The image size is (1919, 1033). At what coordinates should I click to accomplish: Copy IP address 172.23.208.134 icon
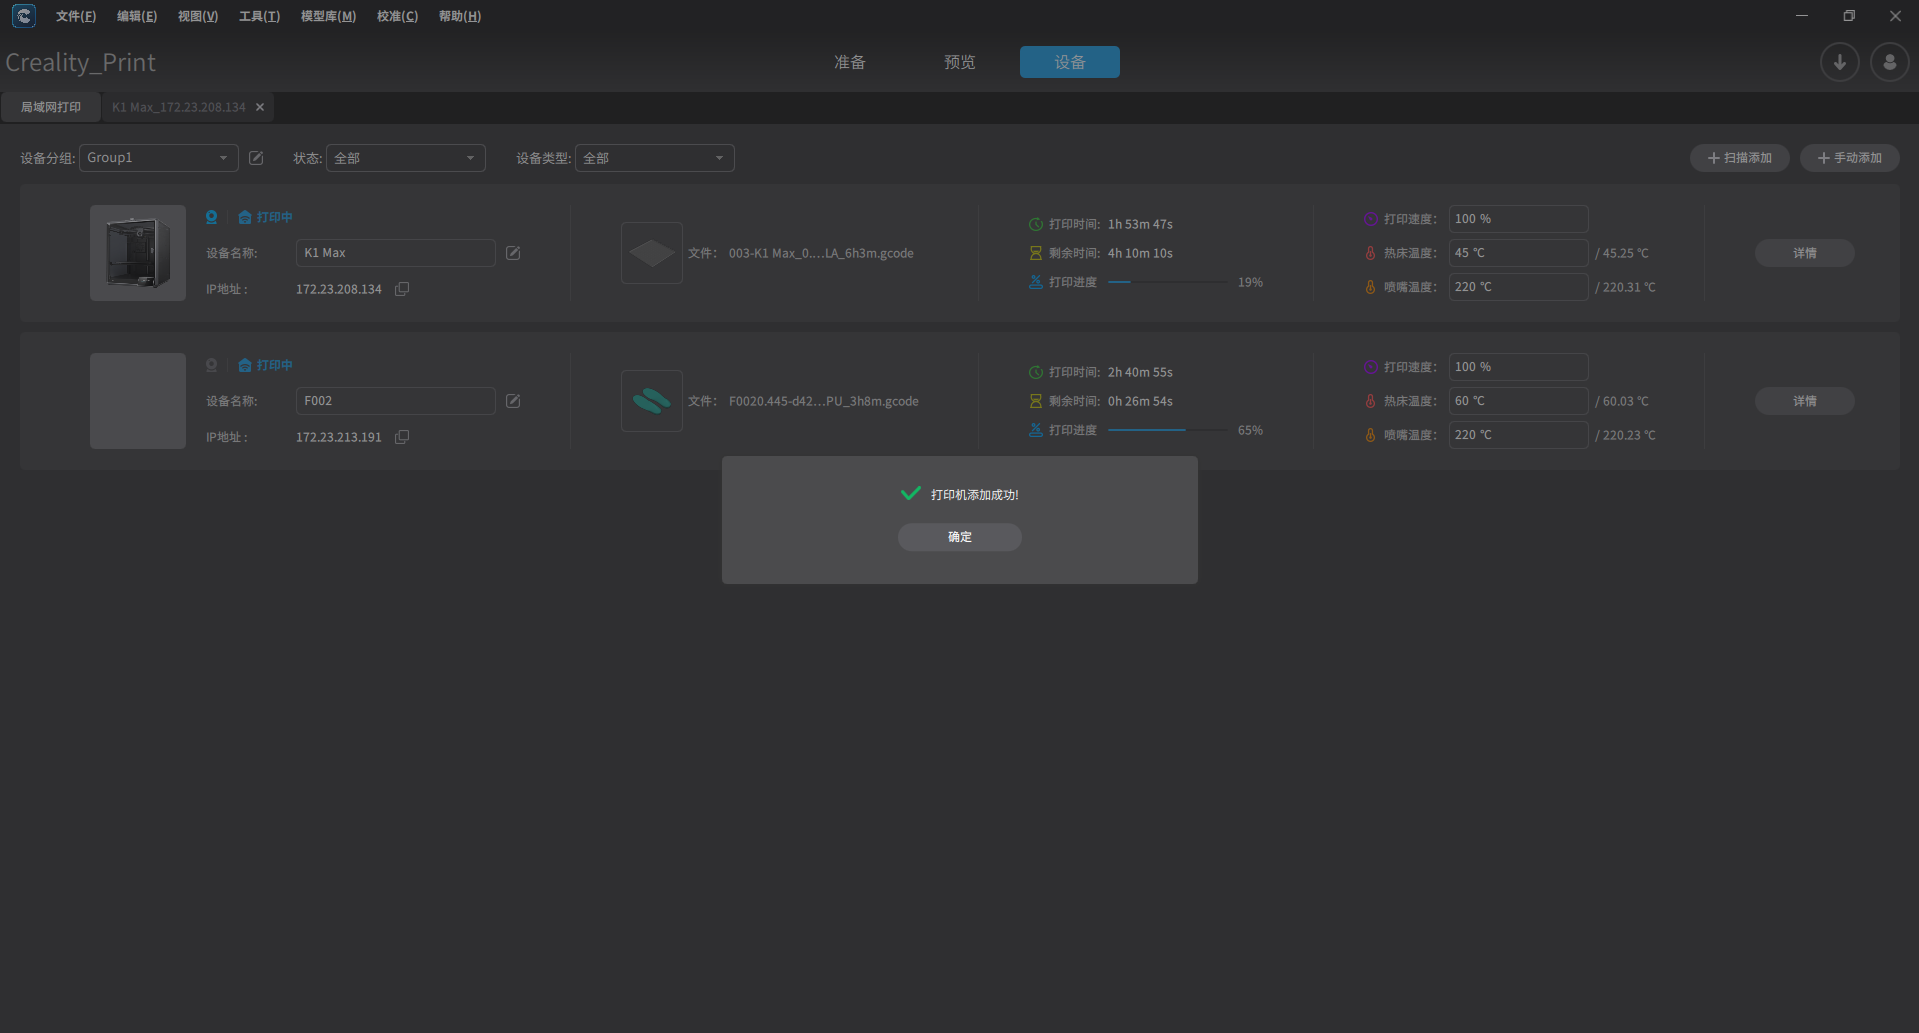(402, 289)
